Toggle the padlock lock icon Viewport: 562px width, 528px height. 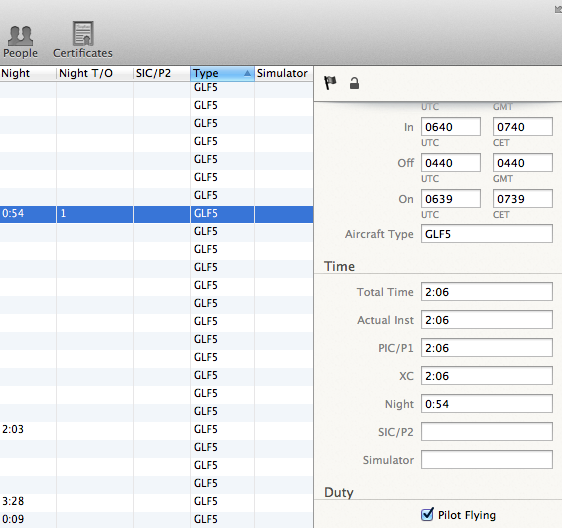[x=354, y=83]
